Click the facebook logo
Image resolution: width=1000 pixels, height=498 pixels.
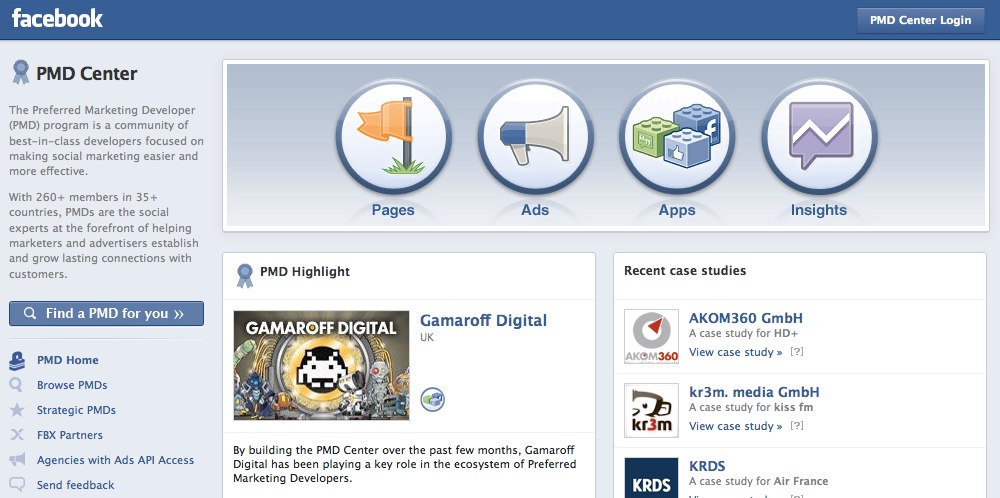(57, 18)
